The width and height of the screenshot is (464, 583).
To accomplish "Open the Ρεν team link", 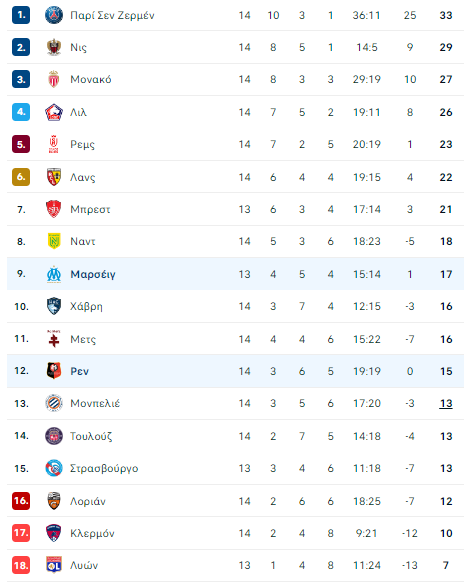I will click(80, 371).
